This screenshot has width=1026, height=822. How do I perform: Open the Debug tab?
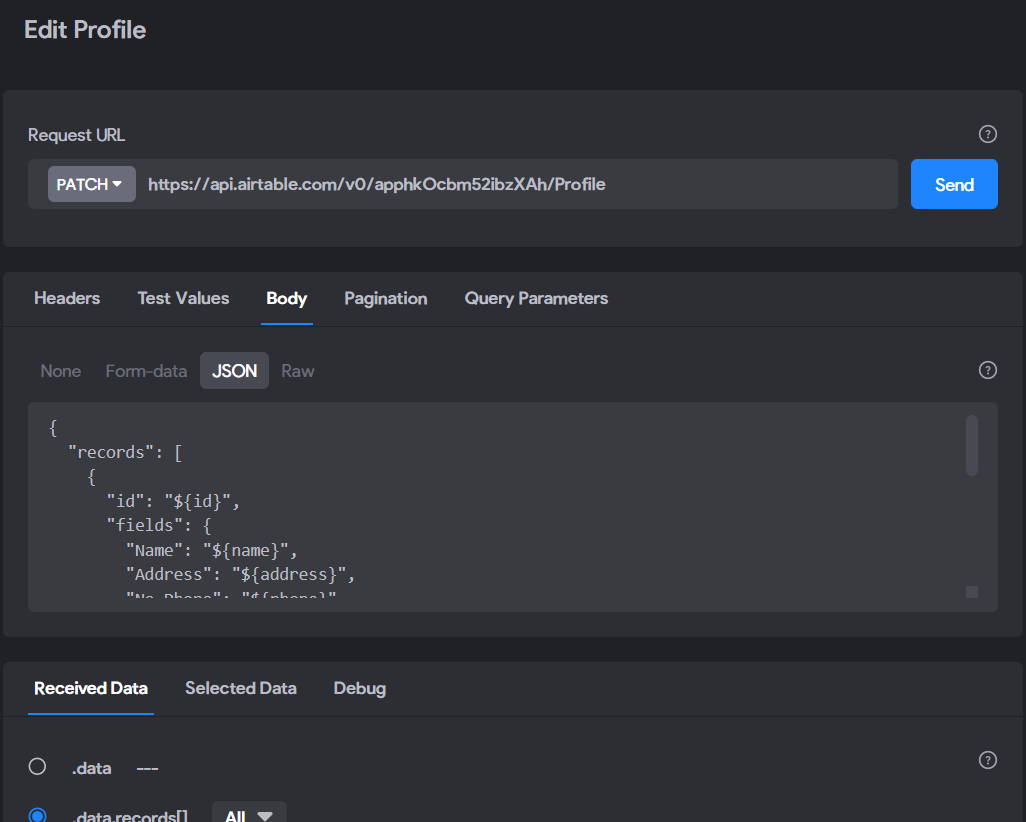tap(359, 688)
